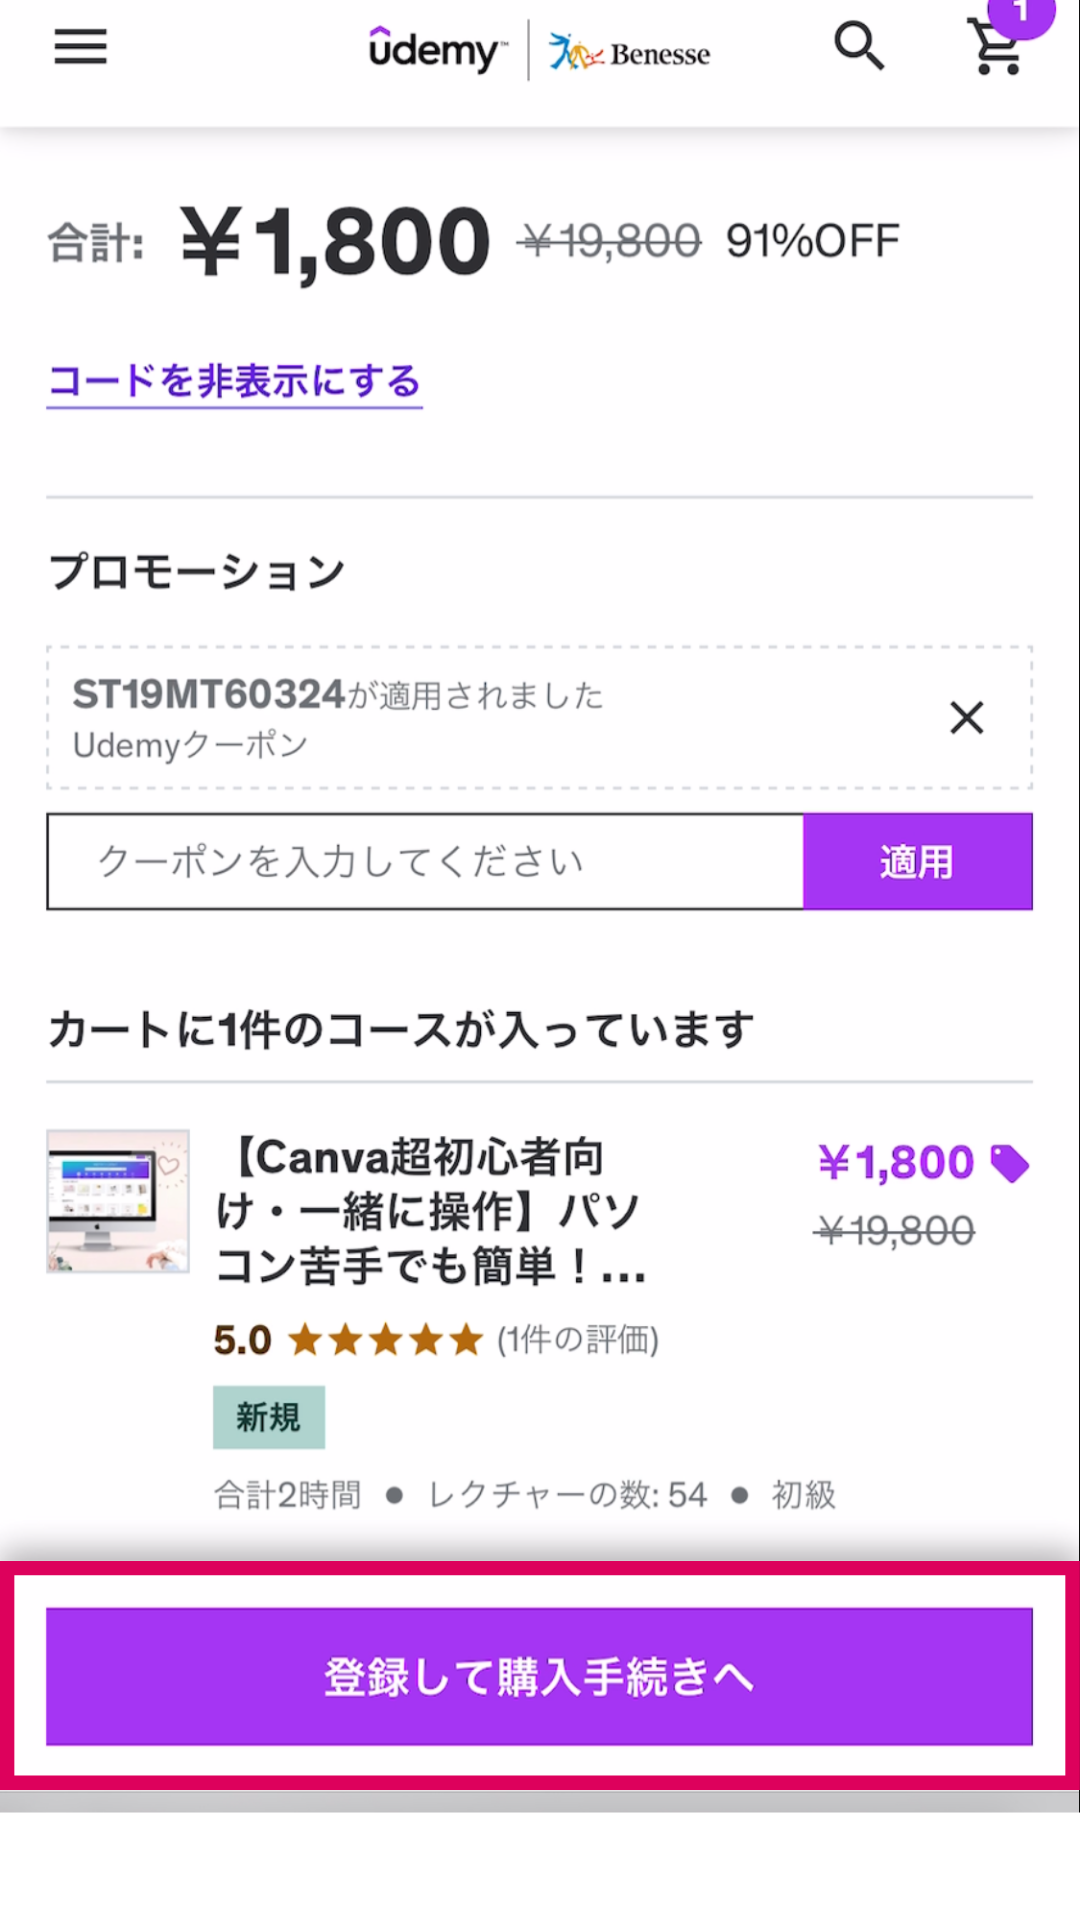Tap the Benesse logo
Image resolution: width=1080 pixels, height=1920 pixels.
[x=629, y=52]
